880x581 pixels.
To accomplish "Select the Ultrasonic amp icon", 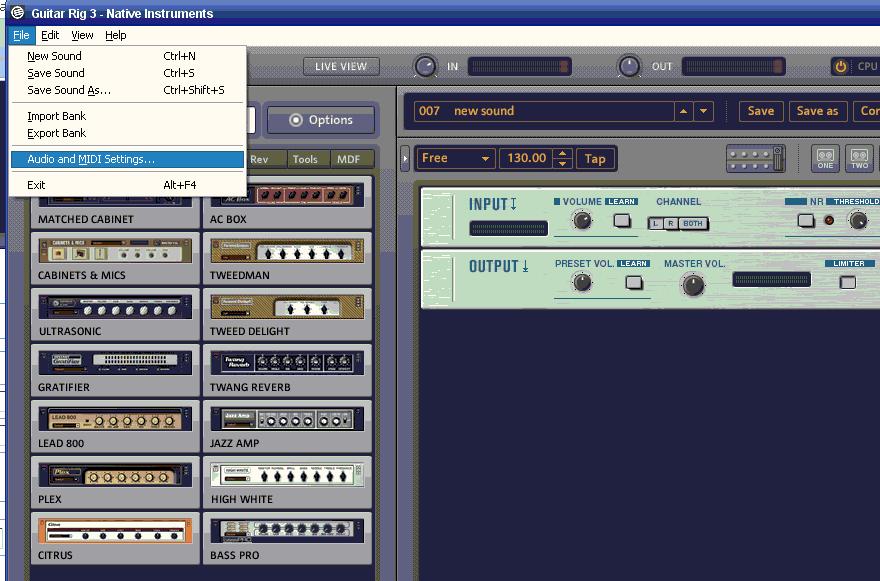I will point(115,306).
